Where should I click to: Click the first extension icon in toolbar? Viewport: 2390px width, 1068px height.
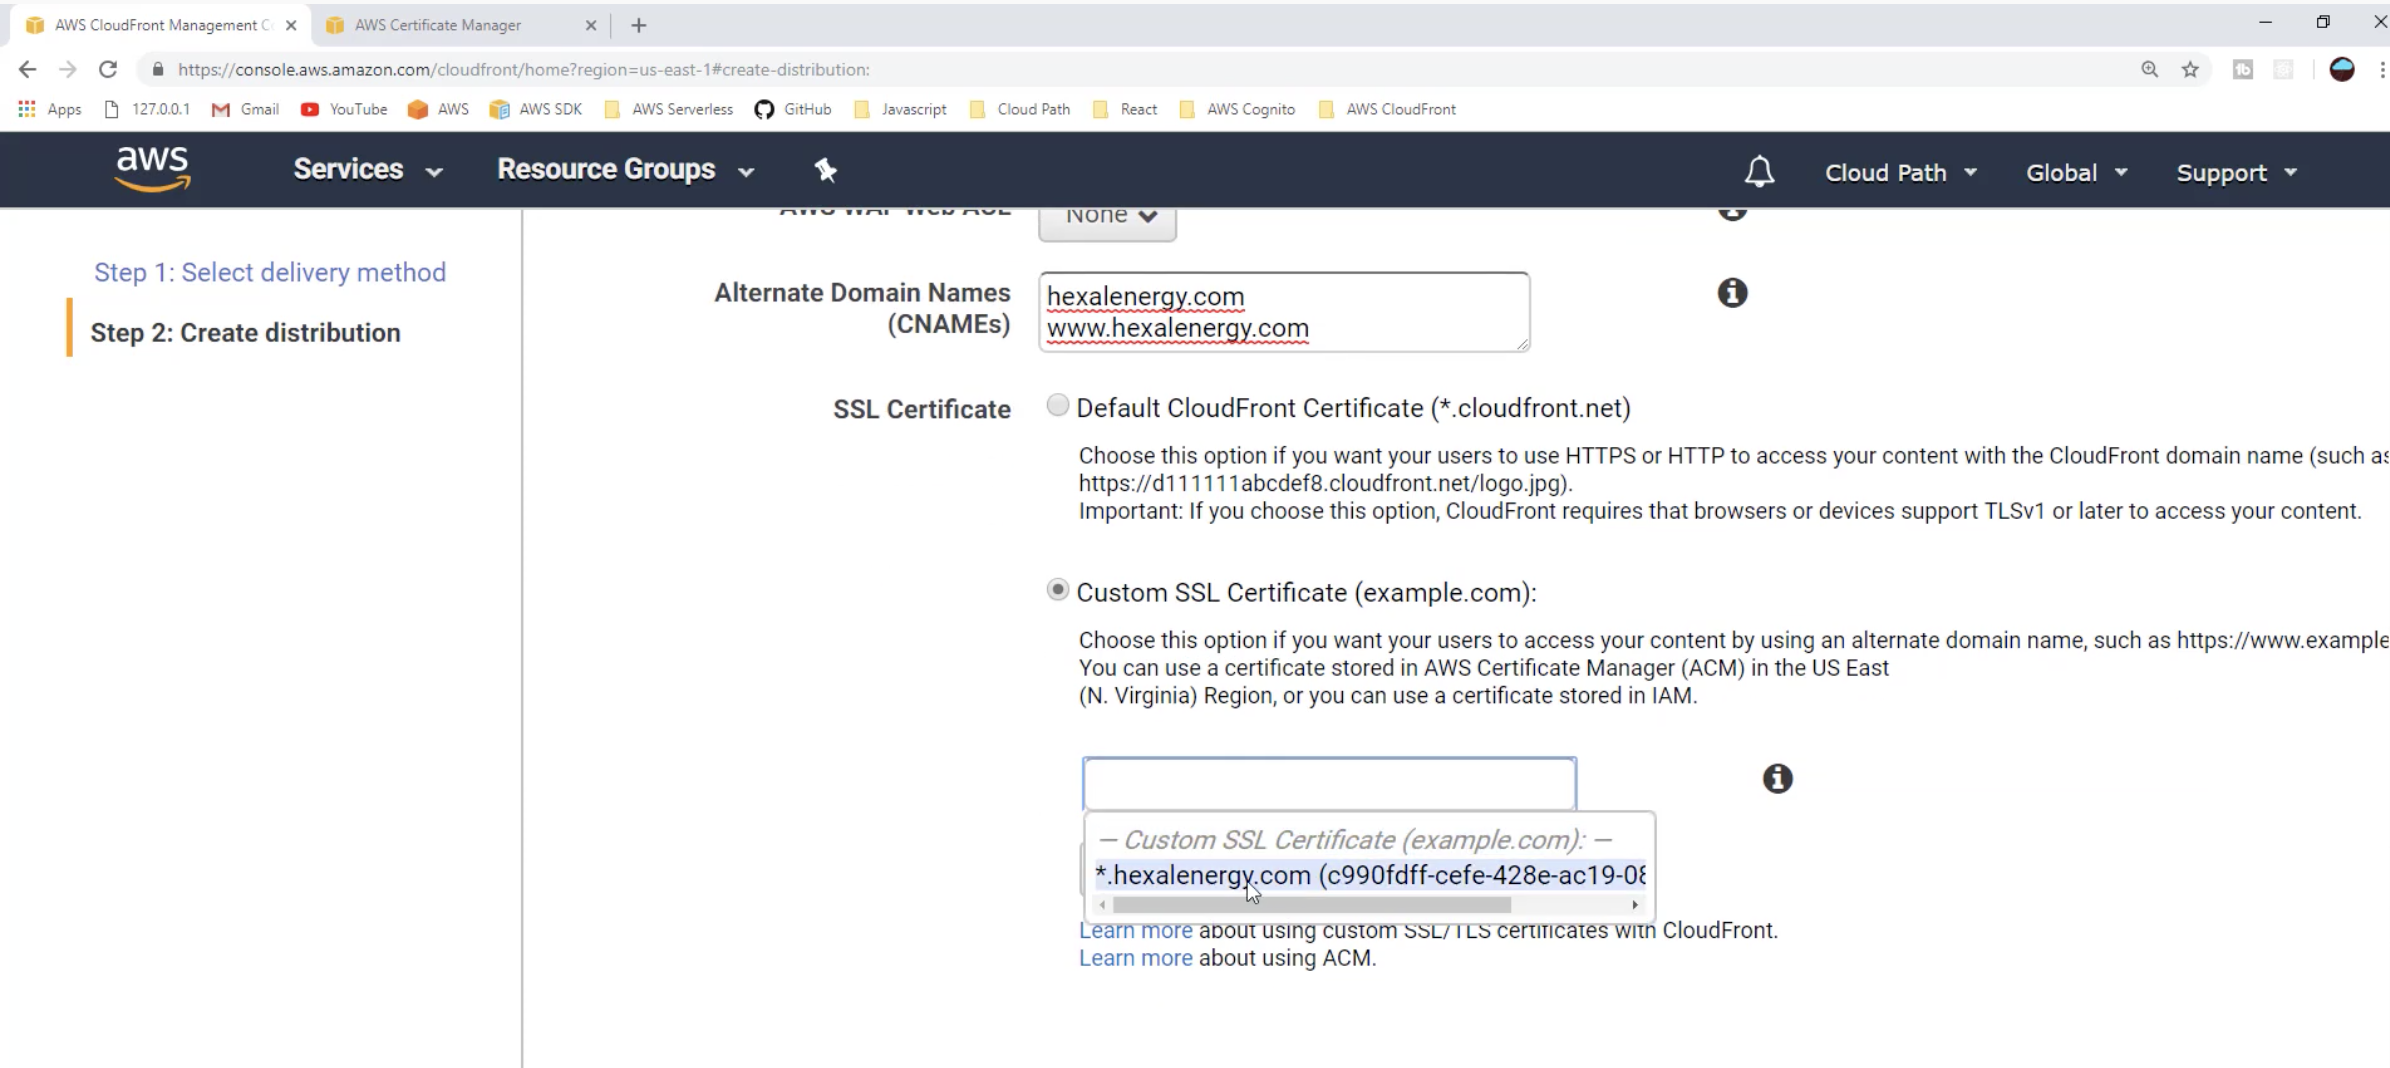[2243, 69]
